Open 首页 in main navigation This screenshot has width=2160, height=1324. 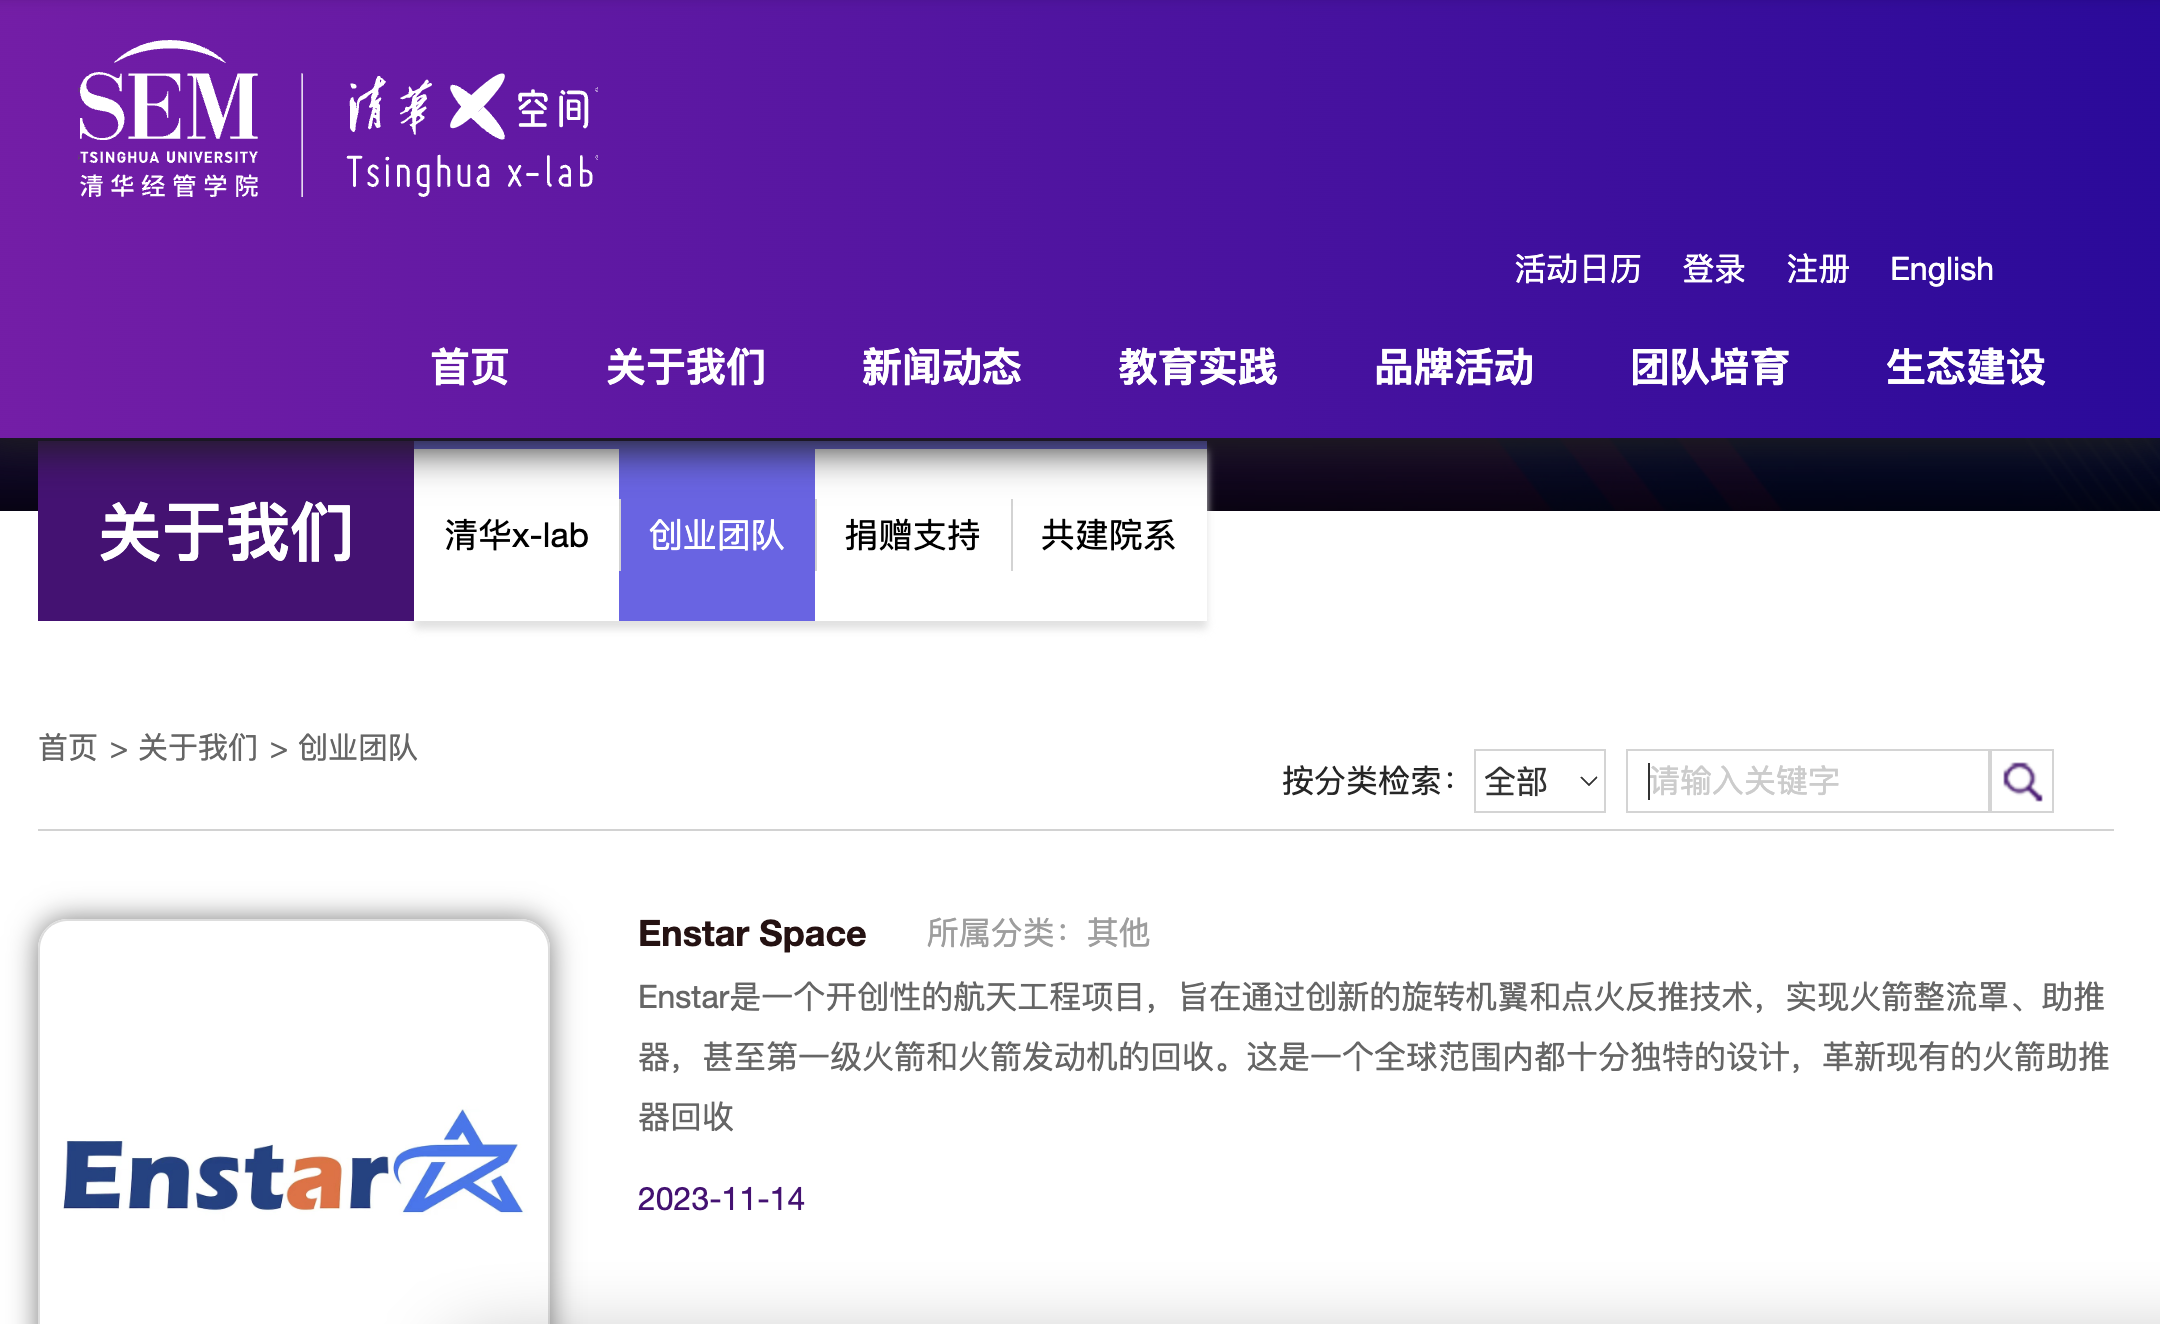[x=470, y=367]
